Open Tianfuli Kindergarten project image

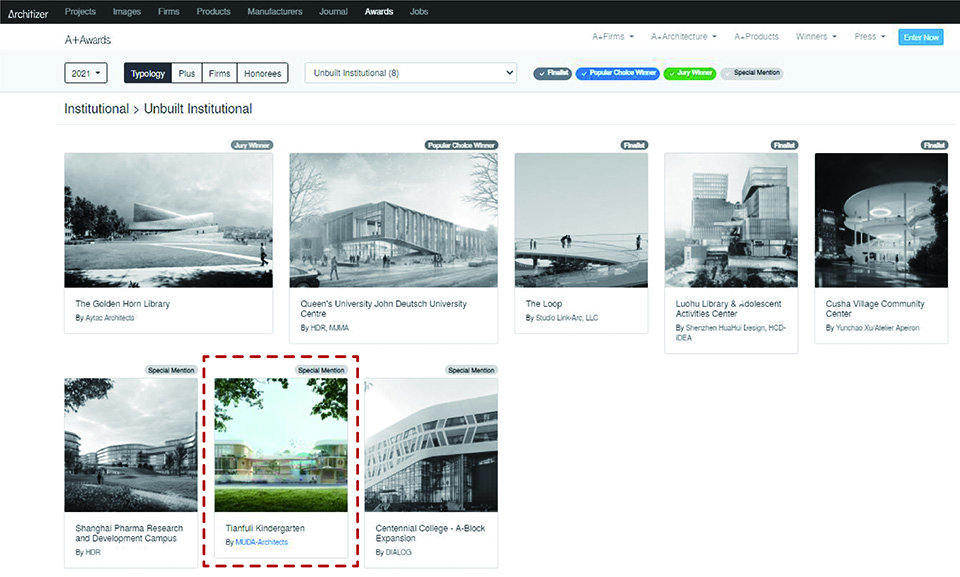tap(281, 445)
